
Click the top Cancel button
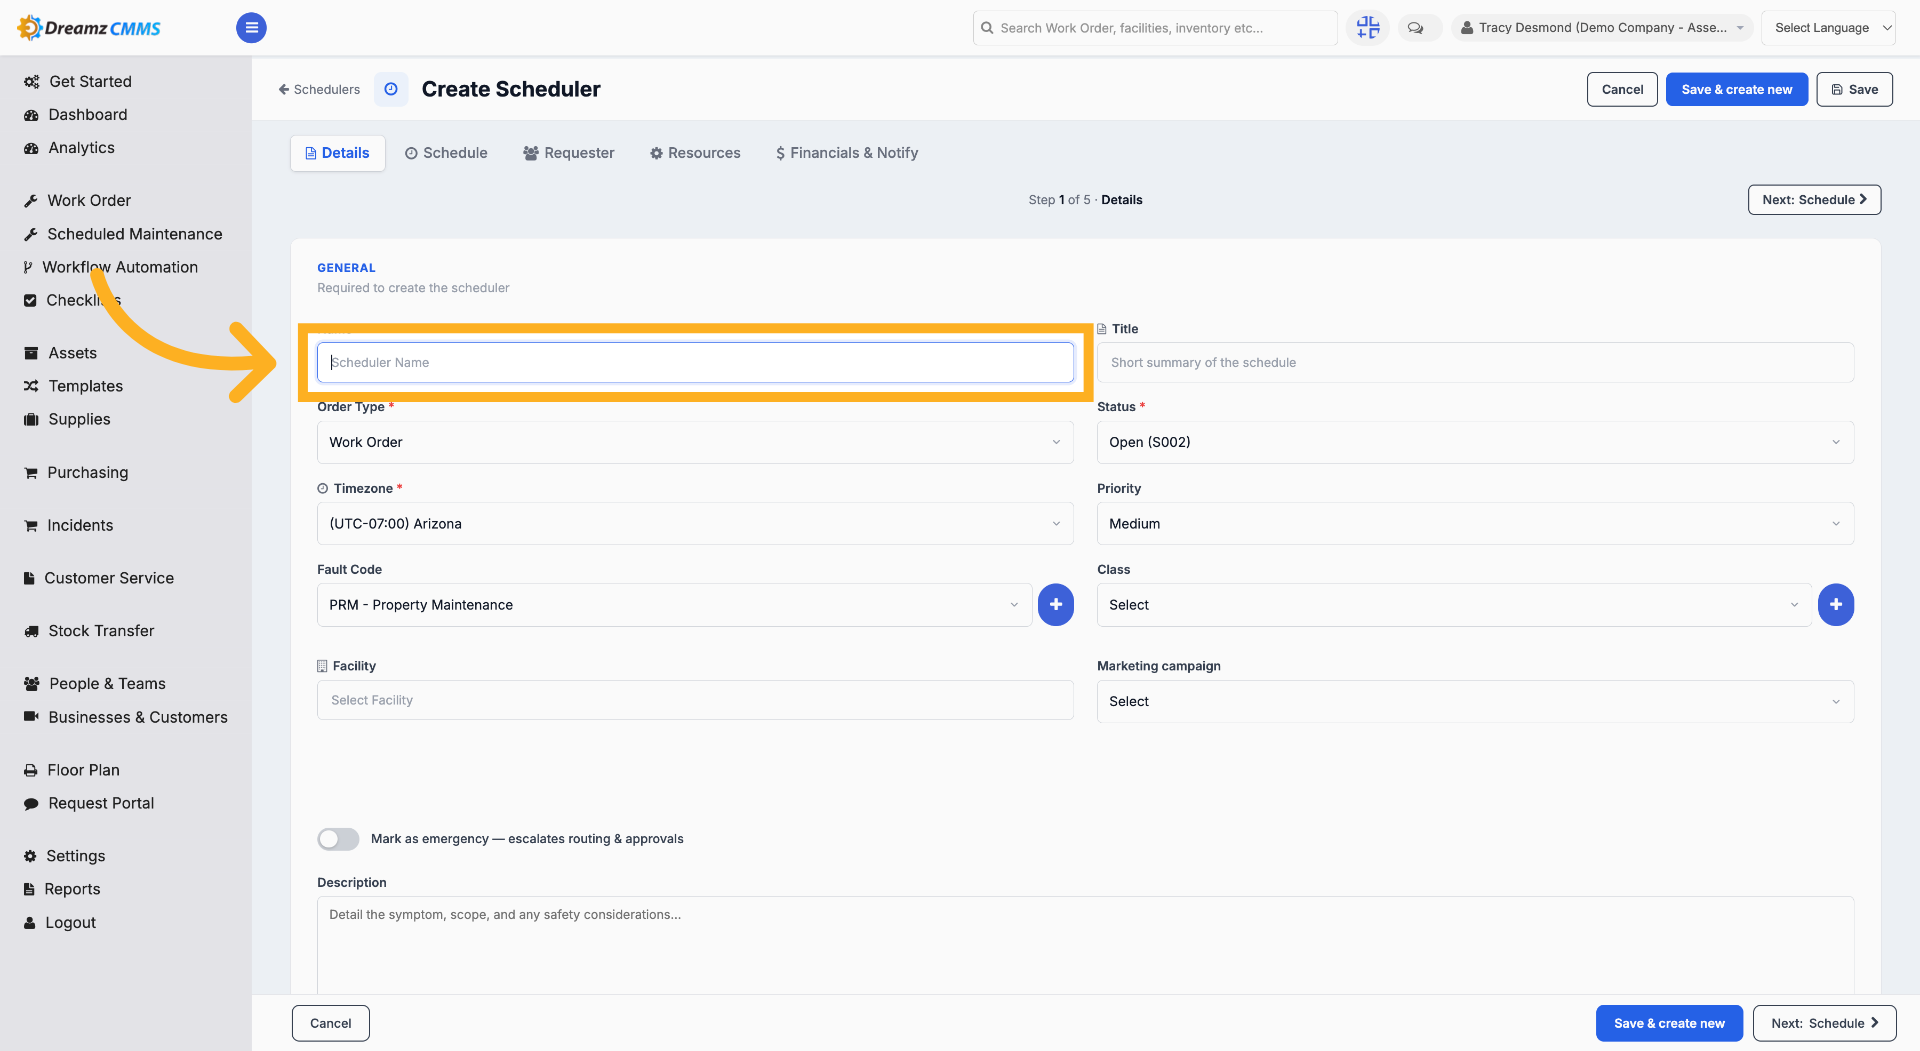[1622, 89]
